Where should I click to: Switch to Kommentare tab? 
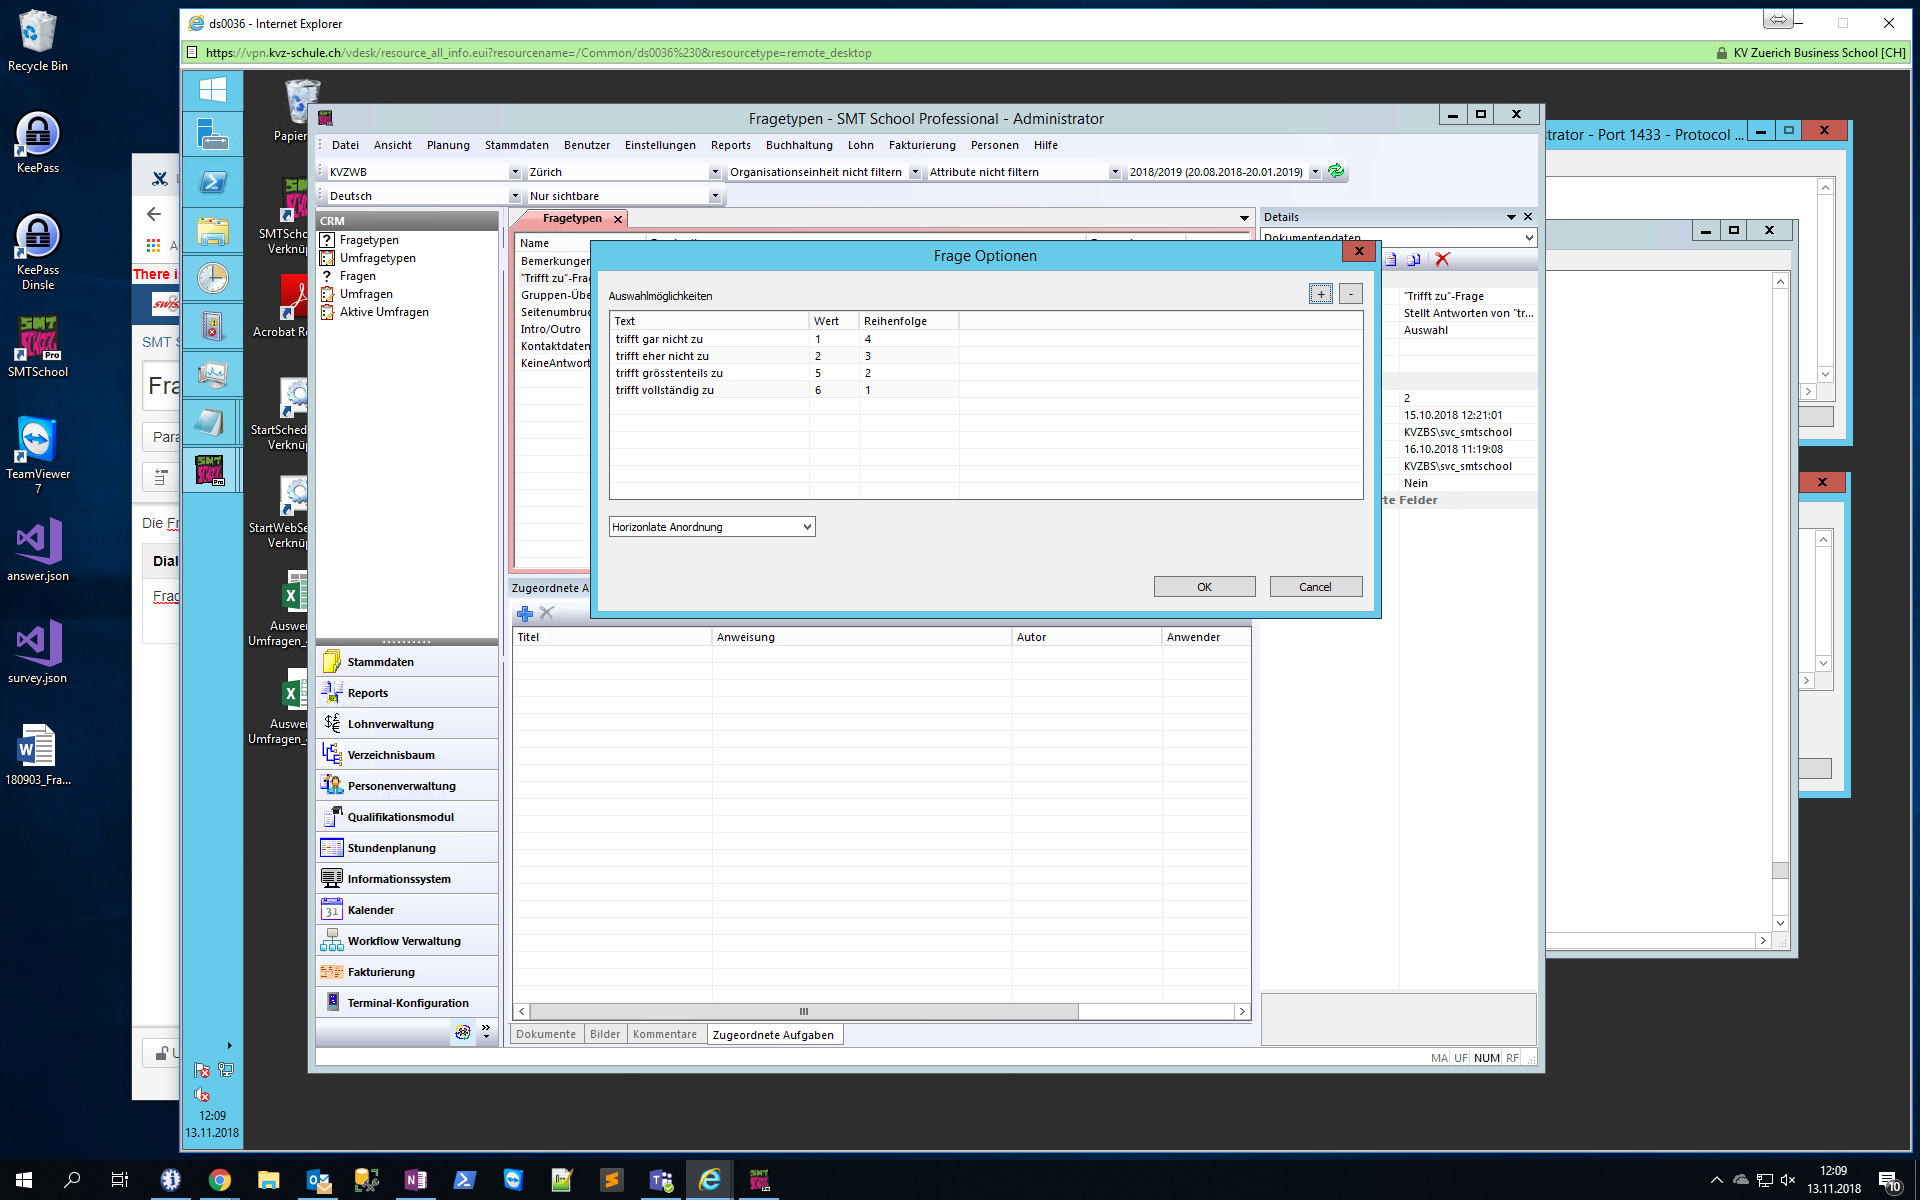[664, 1035]
